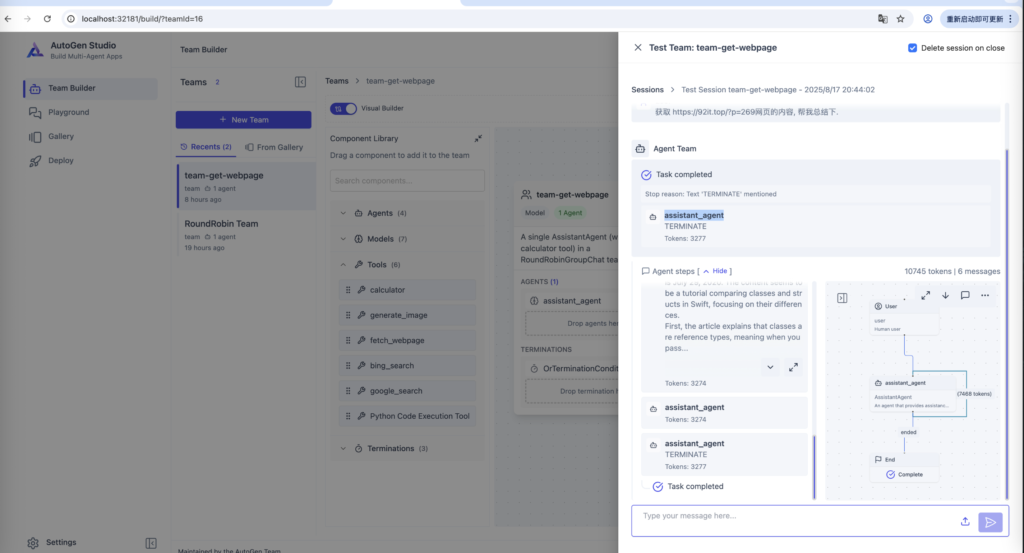Collapse the Teams list panel

(300, 82)
